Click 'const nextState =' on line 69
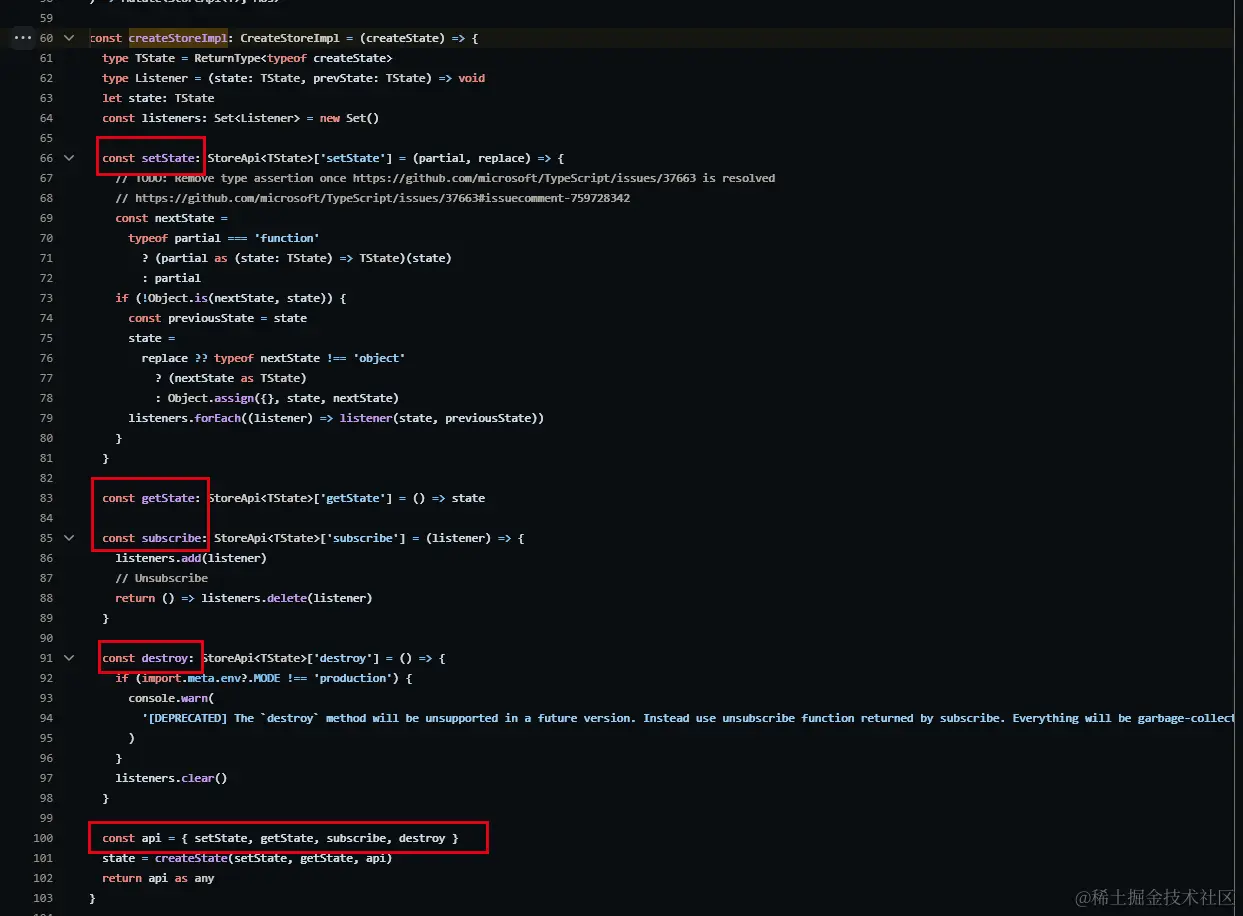 pyautogui.click(x=172, y=218)
